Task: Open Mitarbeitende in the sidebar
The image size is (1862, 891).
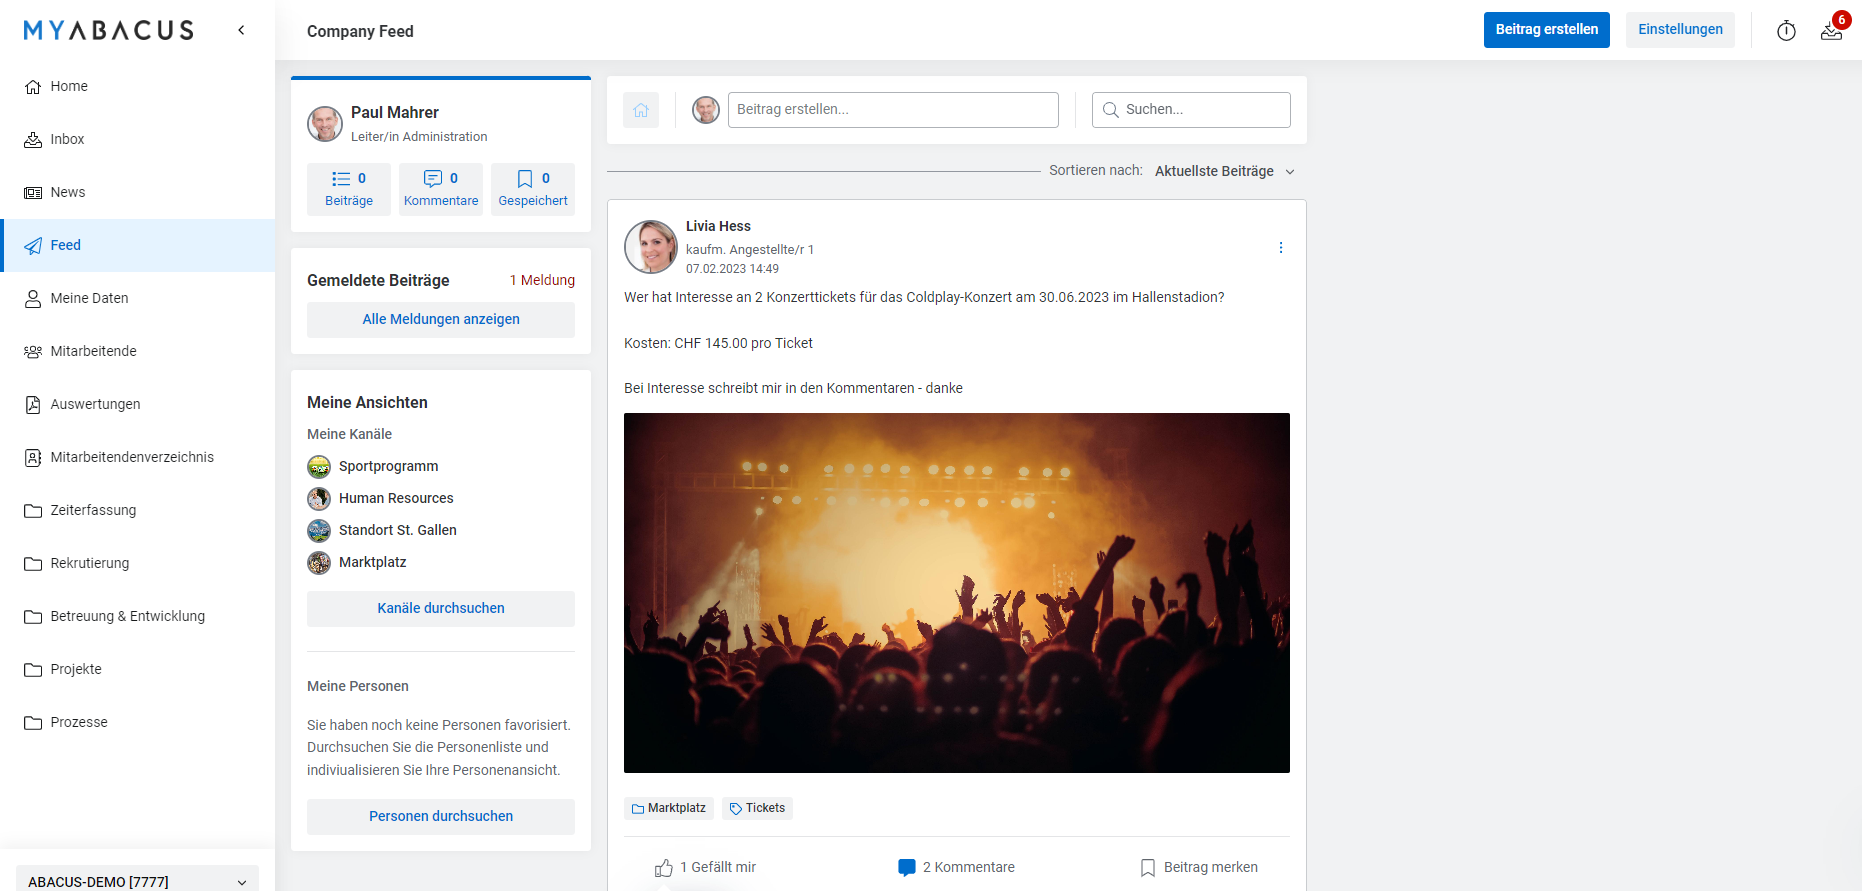Action: tap(137, 351)
